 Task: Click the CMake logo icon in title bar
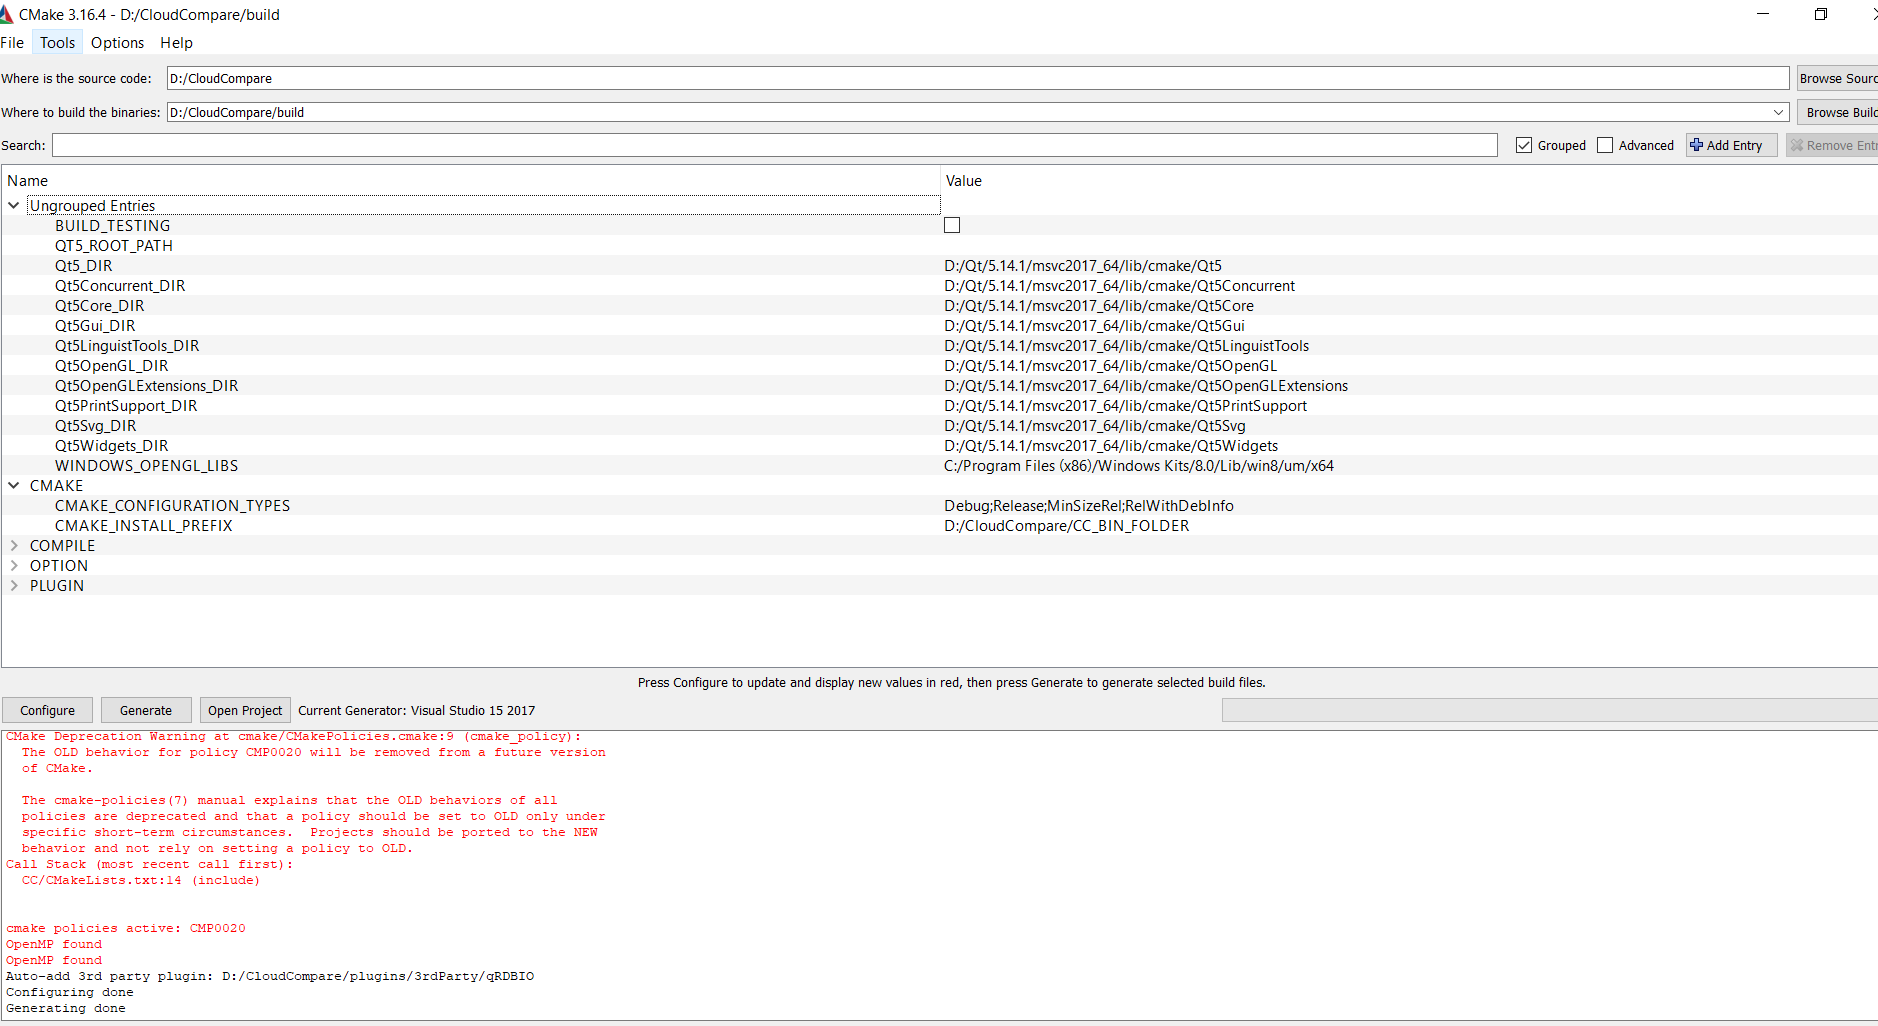6,15
